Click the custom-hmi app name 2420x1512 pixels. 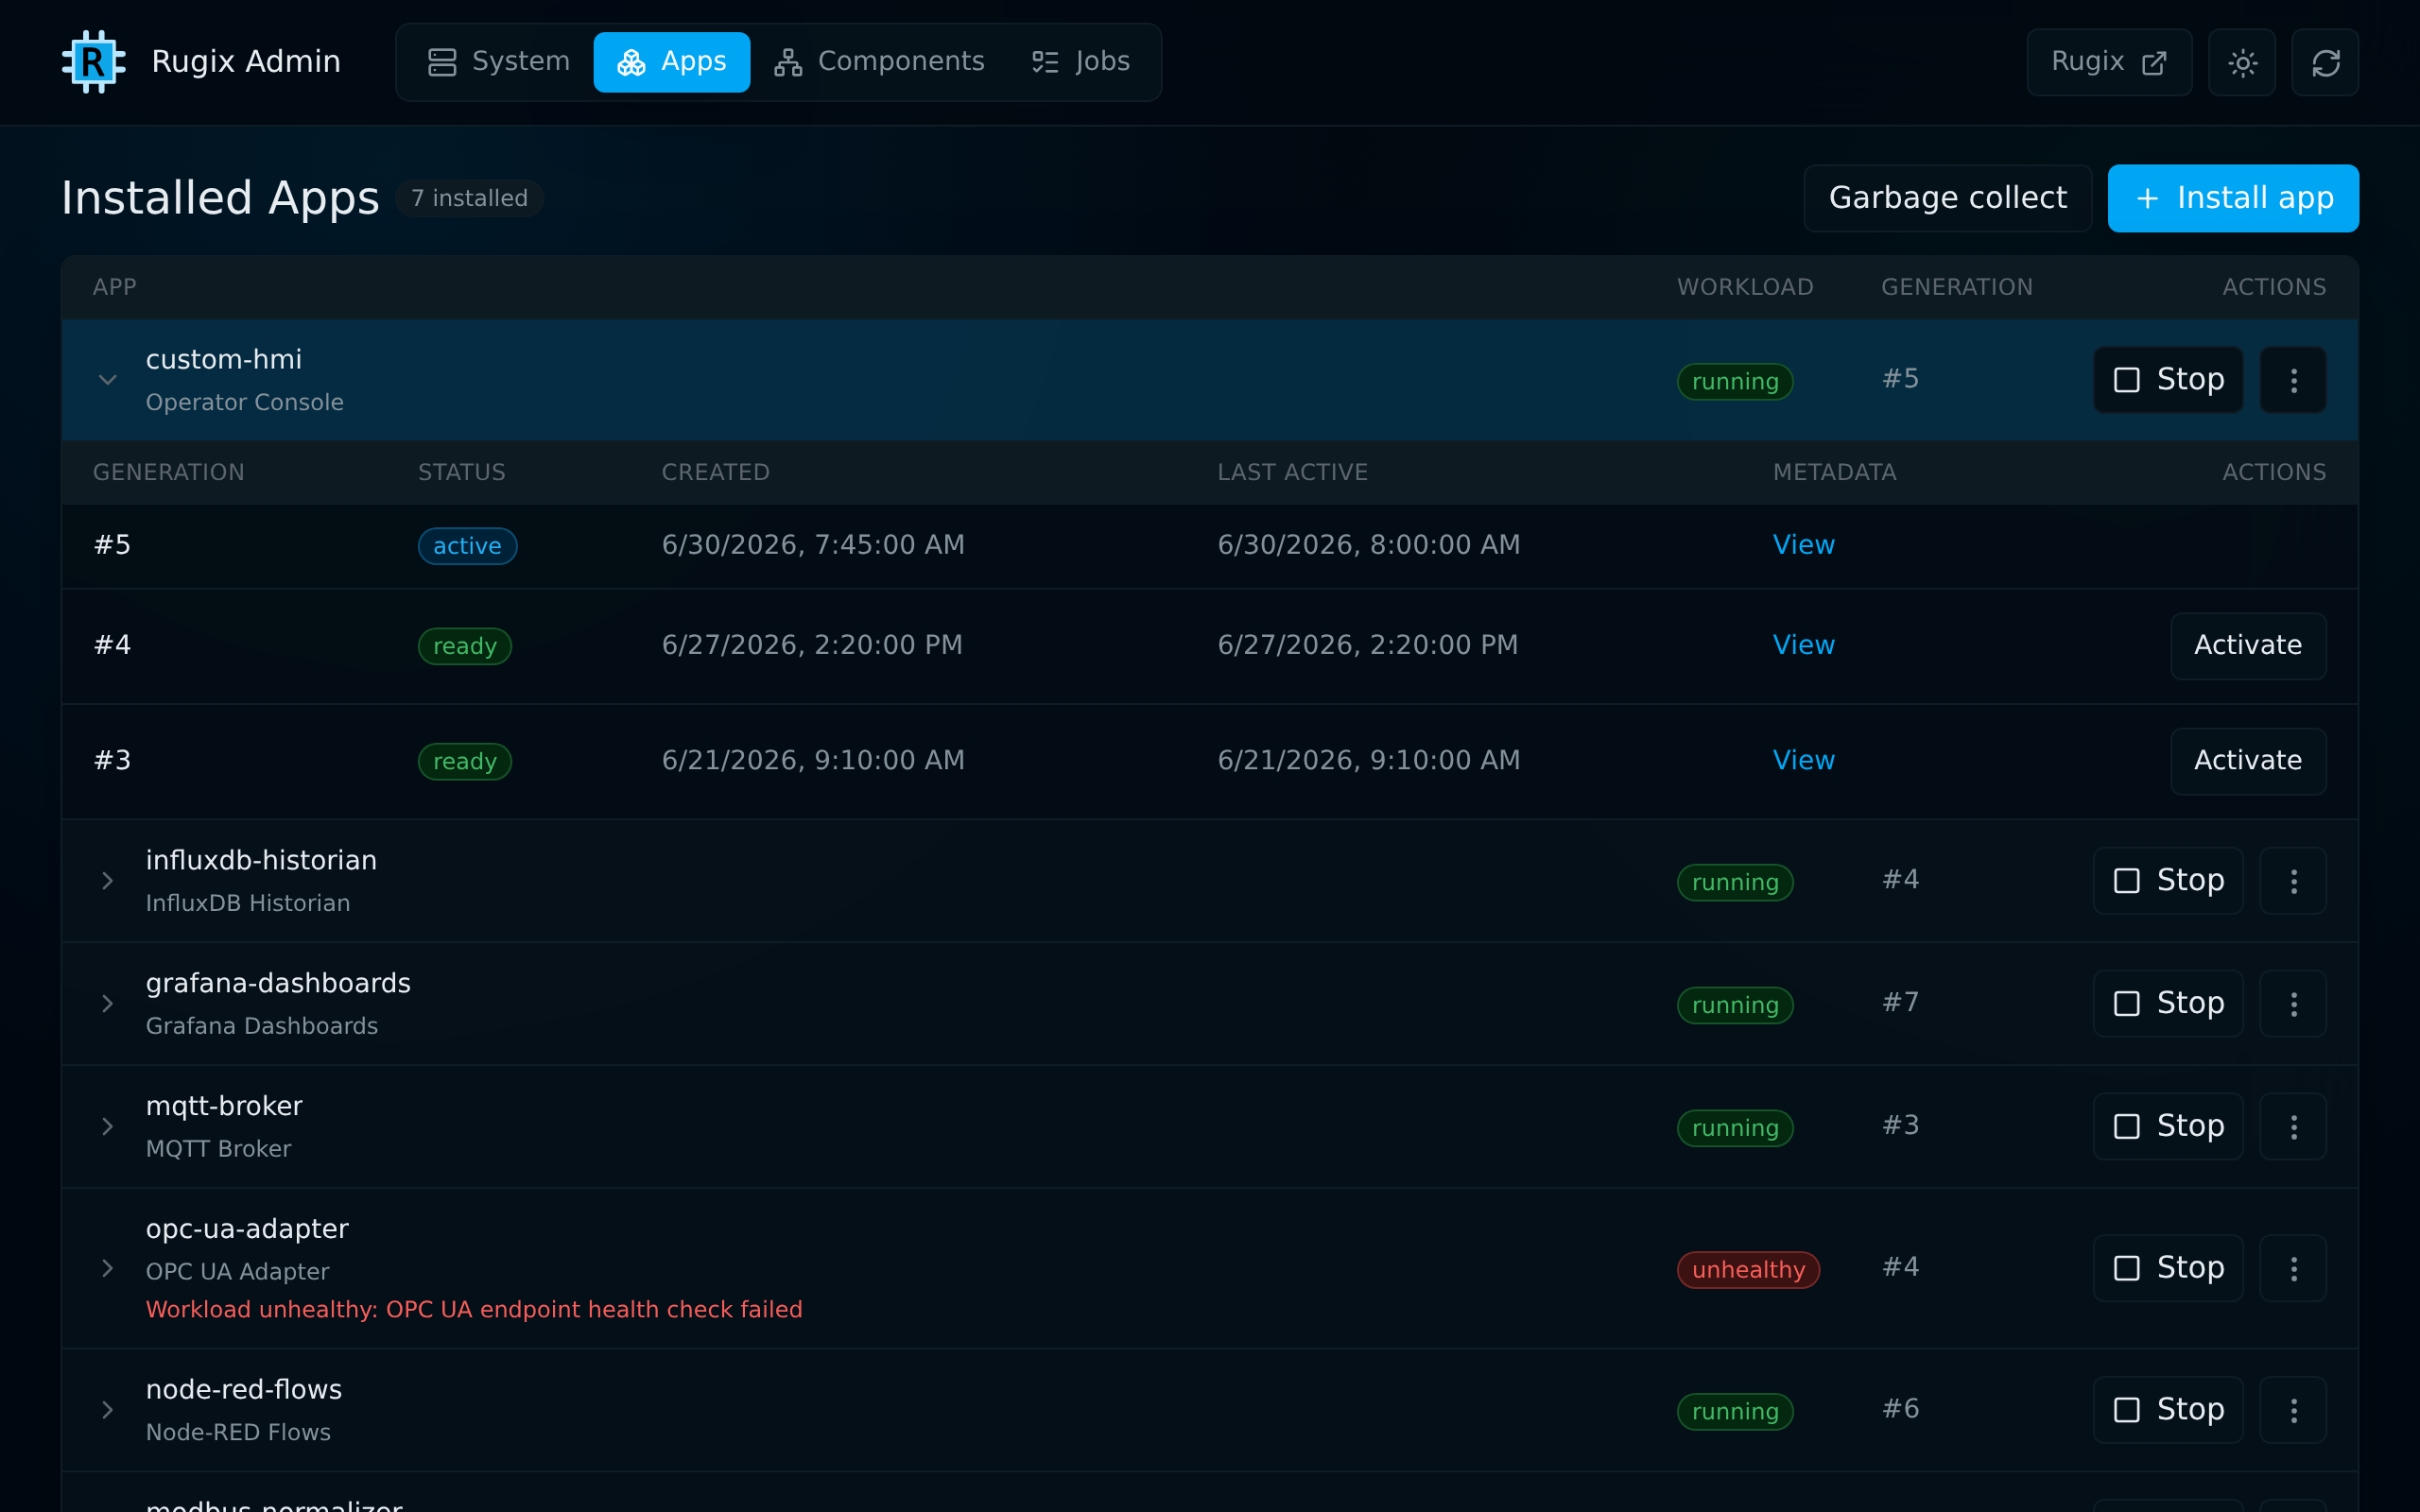(224, 360)
